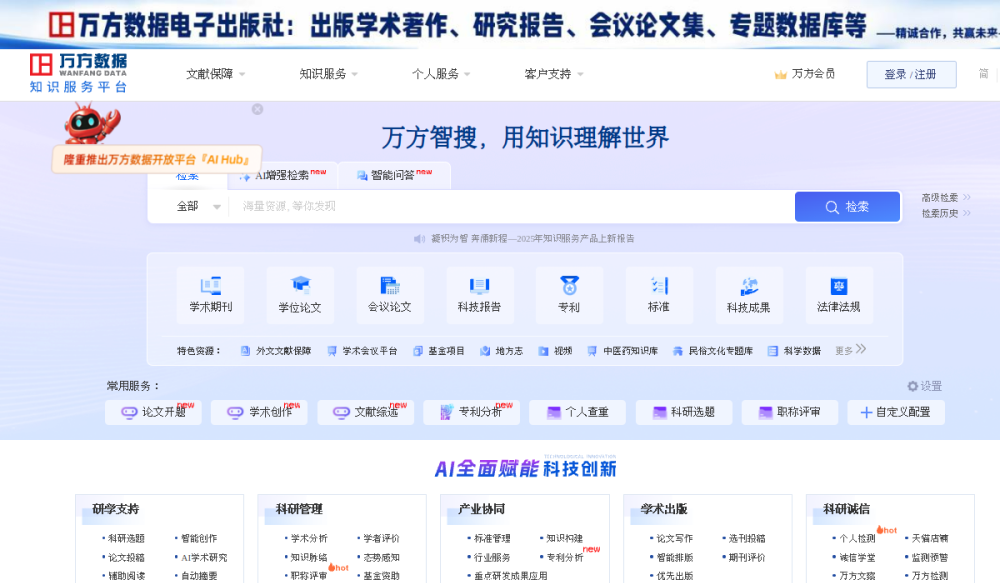This screenshot has width=1000, height=583.
Task: Close the AI Hub promotion popup
Action: coord(257,109)
